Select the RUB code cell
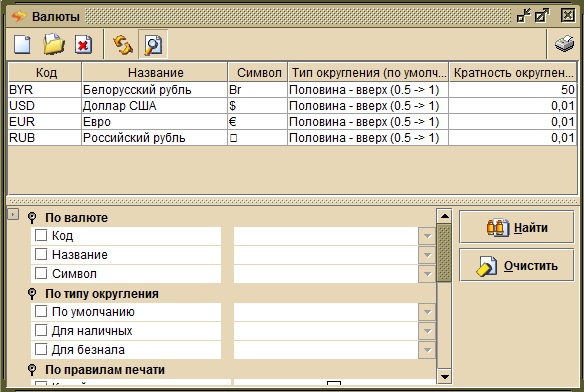The image size is (584, 392). pos(45,138)
